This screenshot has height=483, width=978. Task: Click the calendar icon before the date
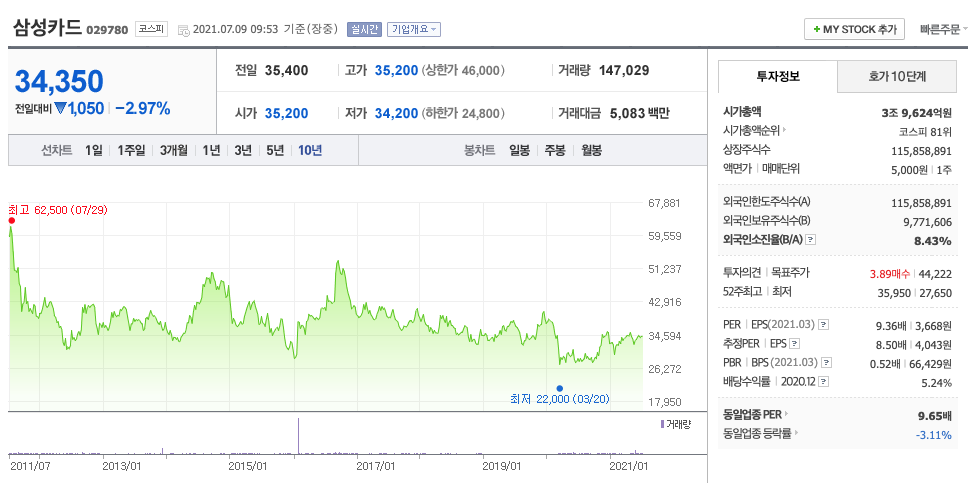(183, 30)
